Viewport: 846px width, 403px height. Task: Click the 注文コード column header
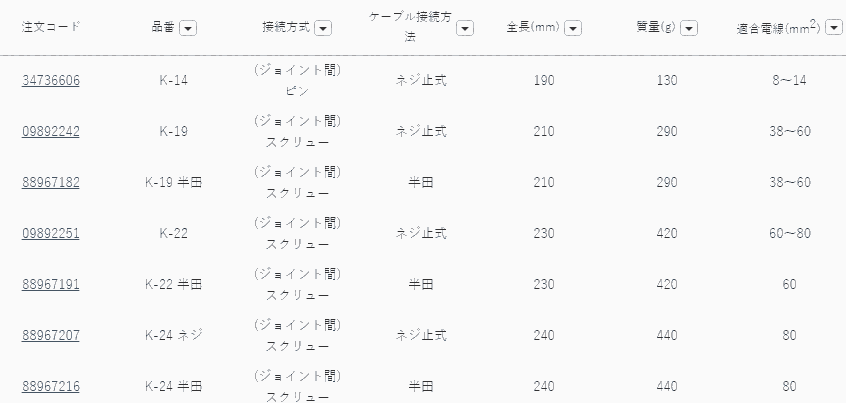[x=51, y=27]
